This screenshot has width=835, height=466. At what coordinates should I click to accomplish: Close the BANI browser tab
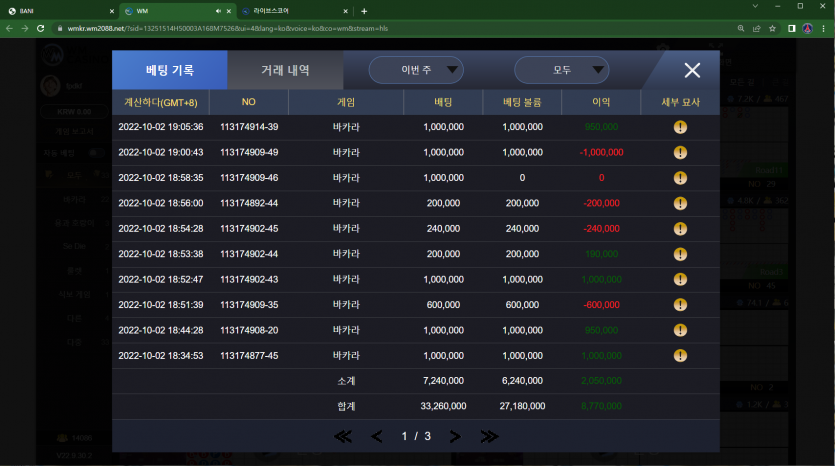click(111, 11)
